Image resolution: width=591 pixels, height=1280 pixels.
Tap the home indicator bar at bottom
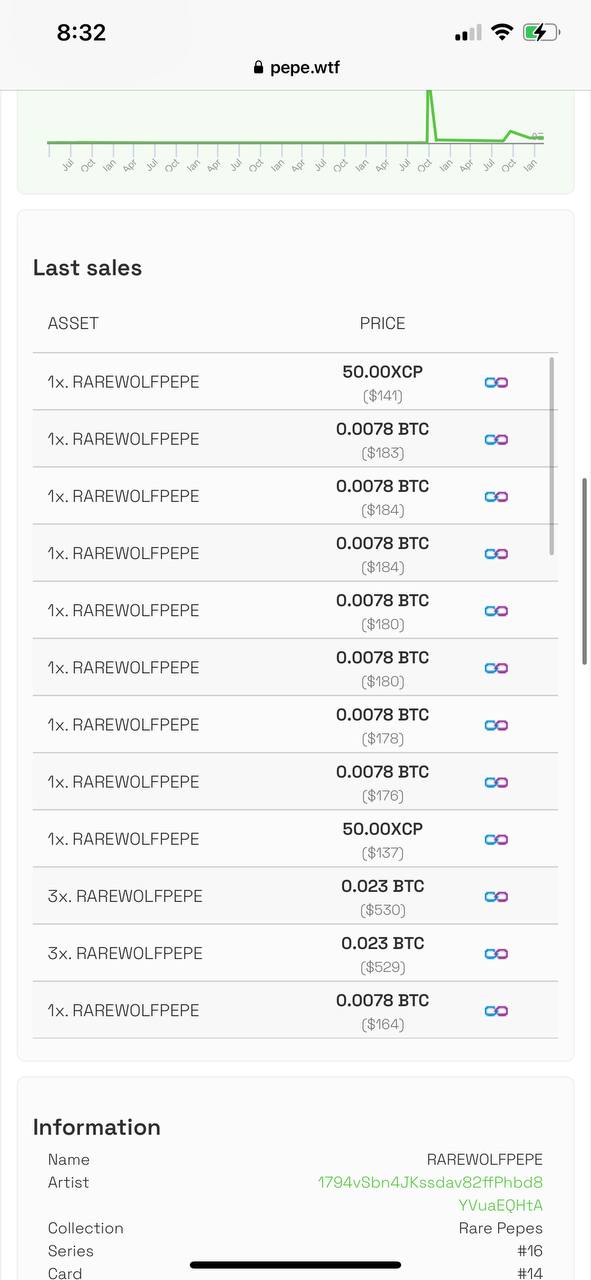295,1265
